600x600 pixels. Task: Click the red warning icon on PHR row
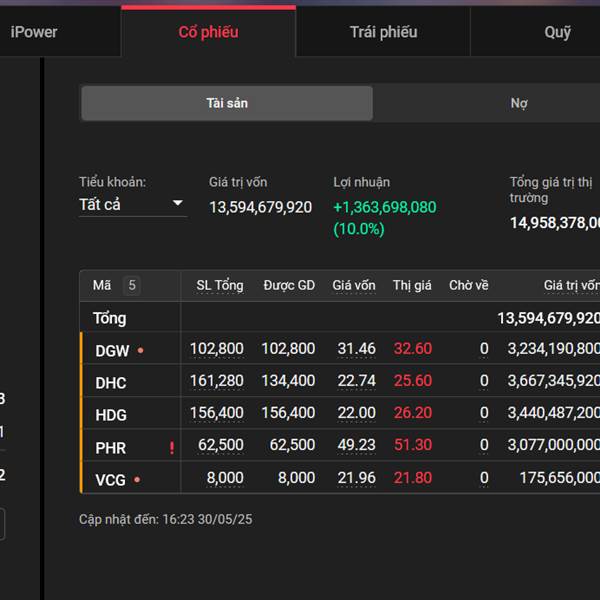pyautogui.click(x=172, y=447)
